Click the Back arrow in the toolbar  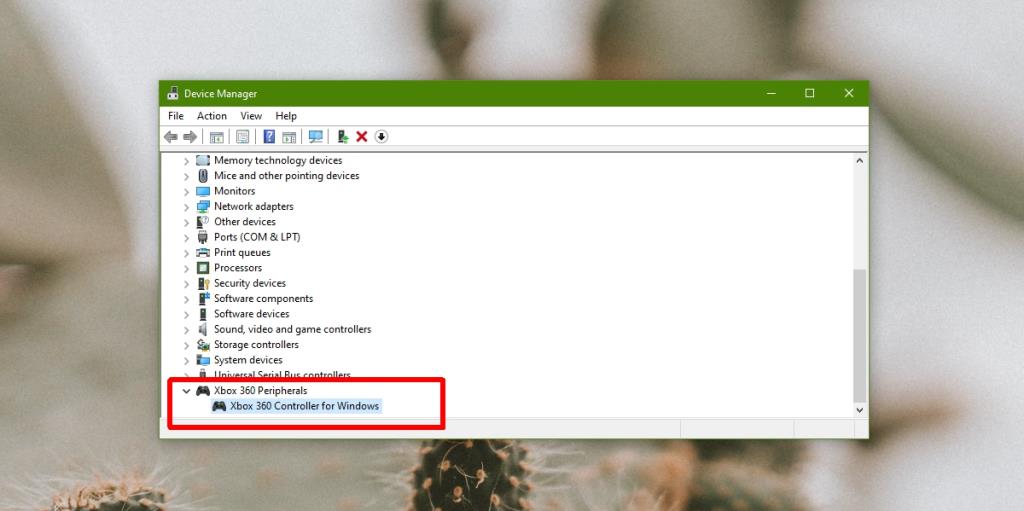[171, 136]
